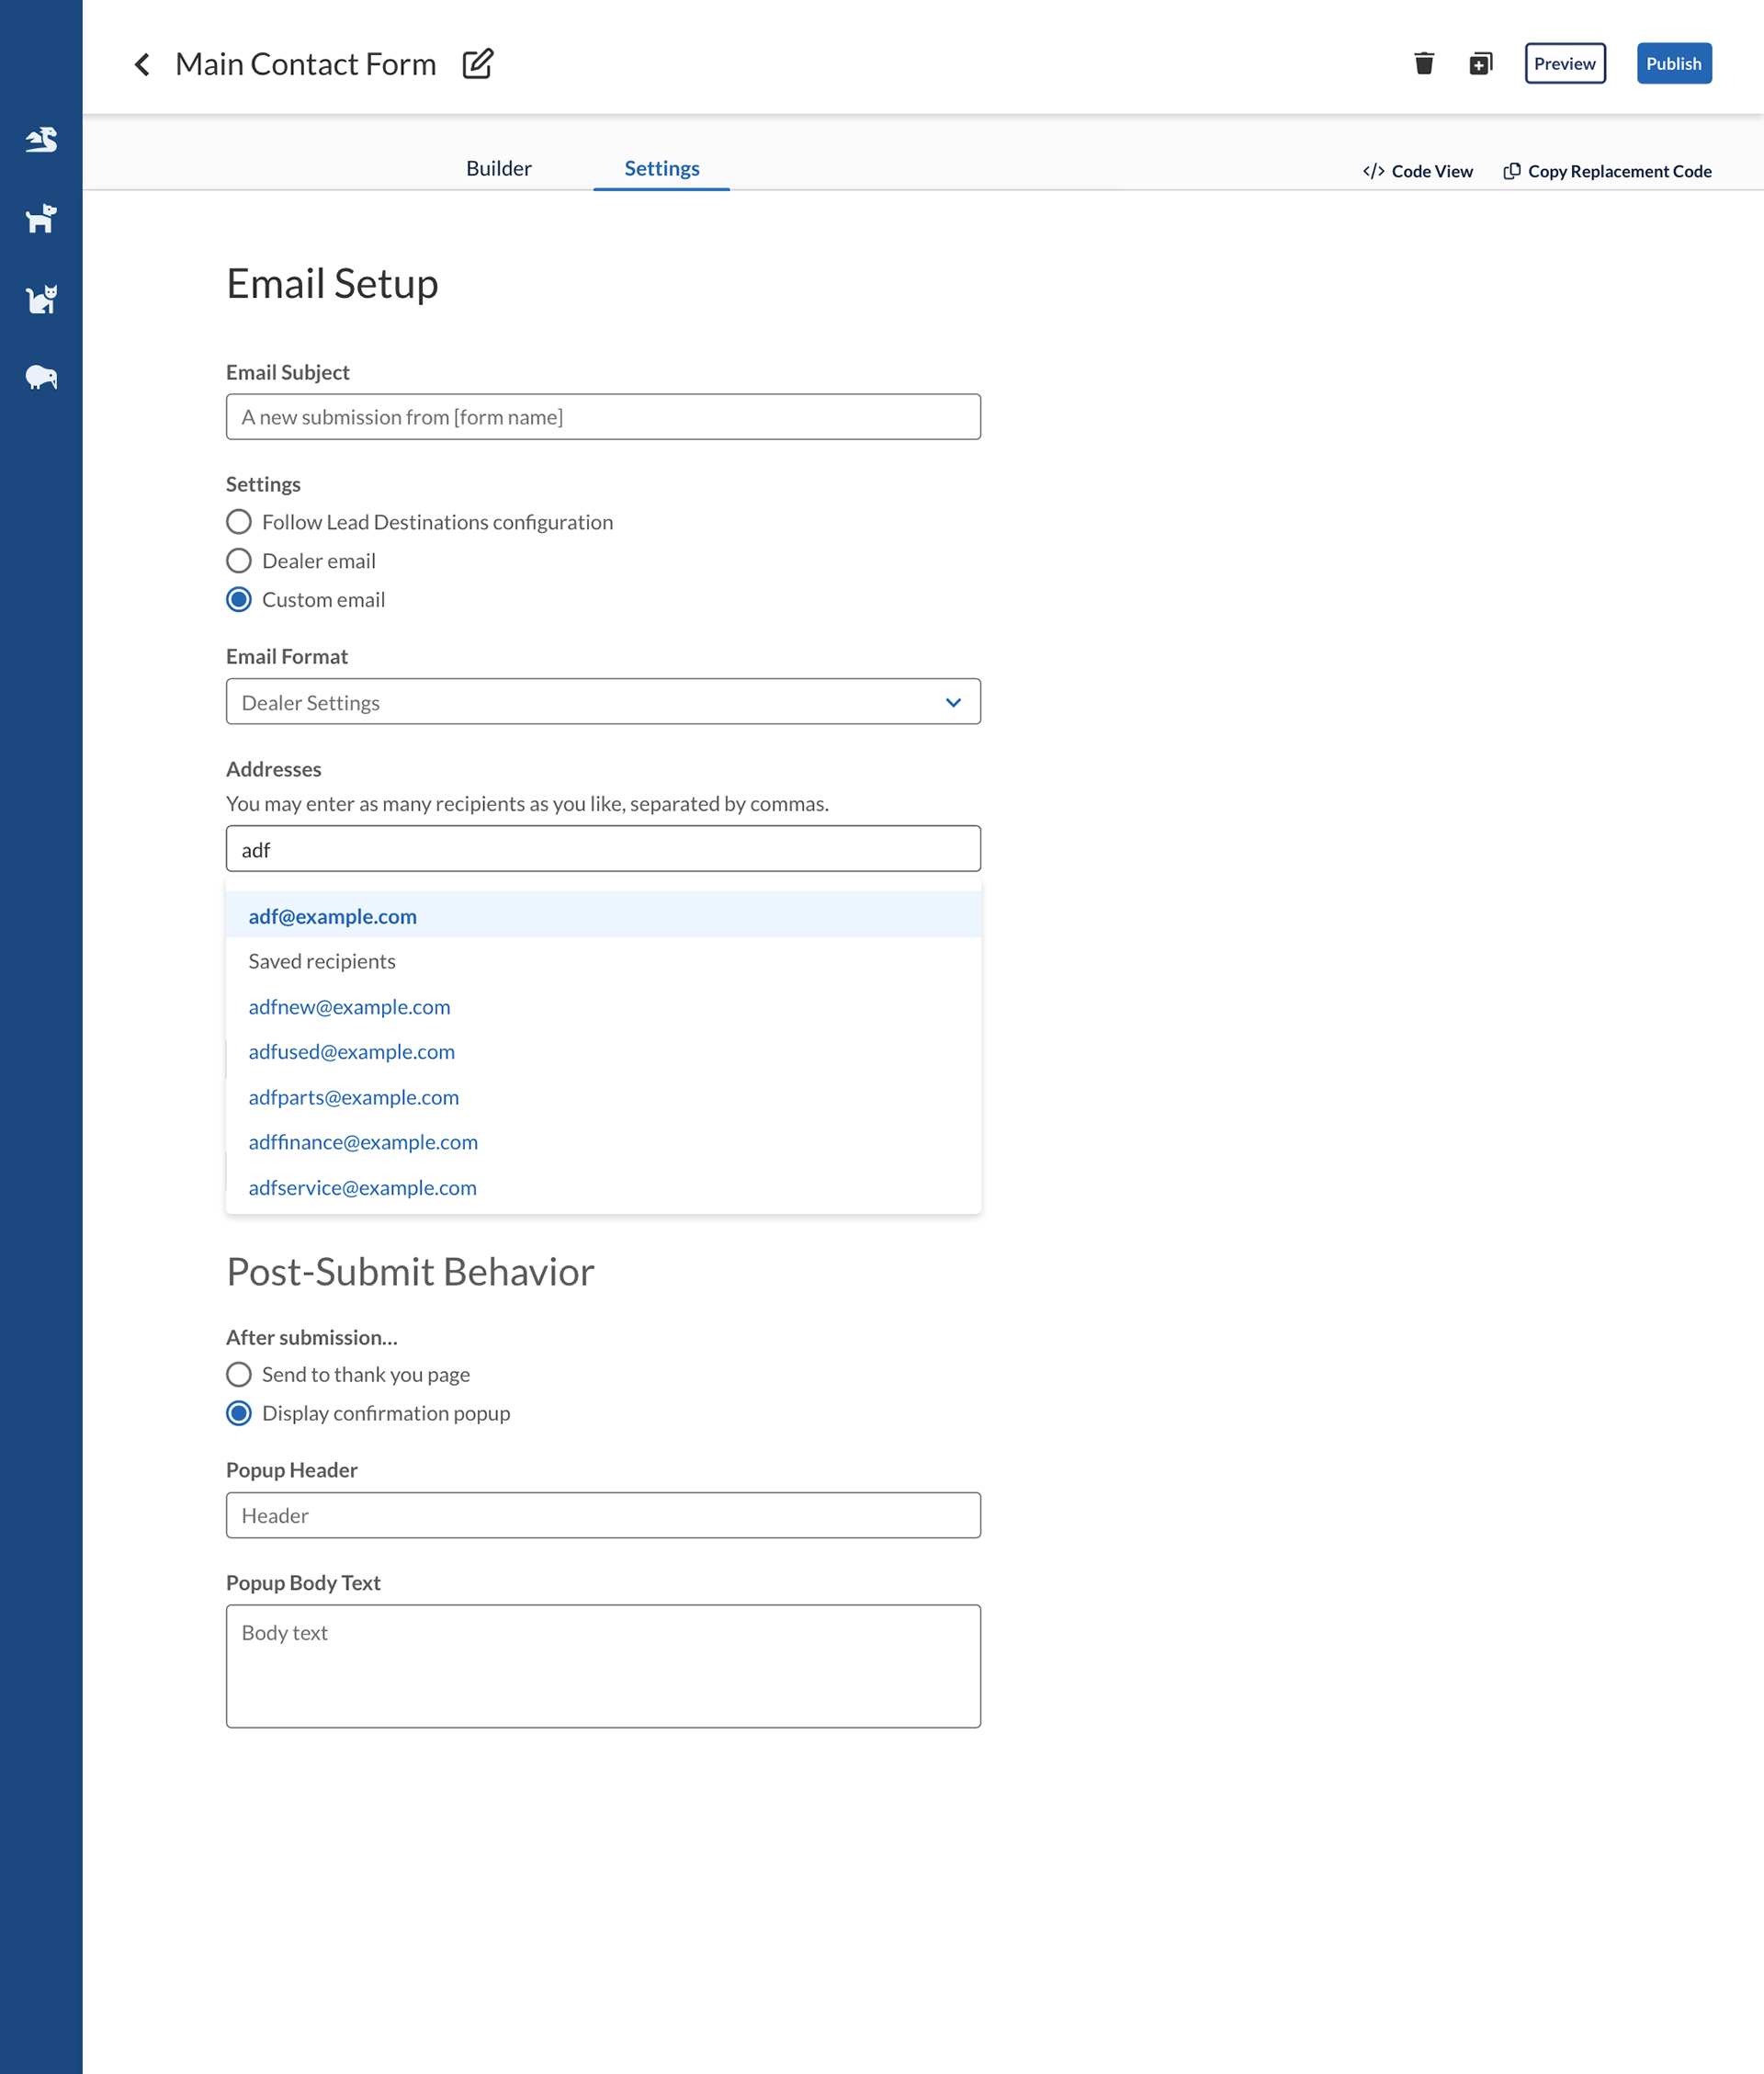Select the Dealer email radio option
Viewport: 1764px width, 2074px height.
[239, 561]
